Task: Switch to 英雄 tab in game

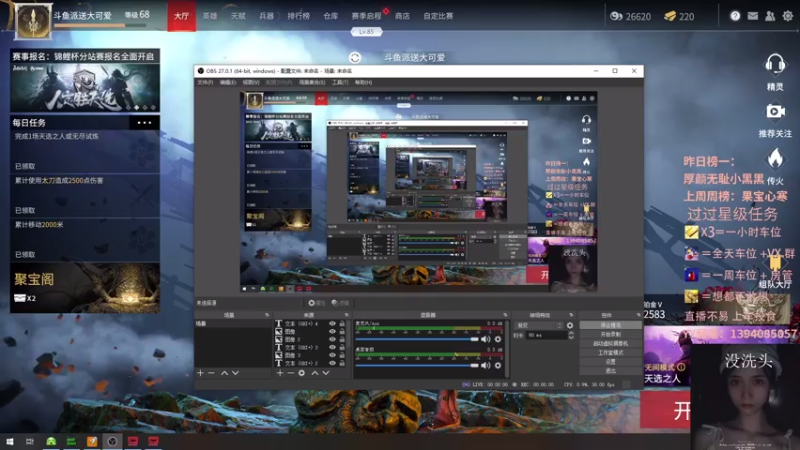Action: coord(210,16)
